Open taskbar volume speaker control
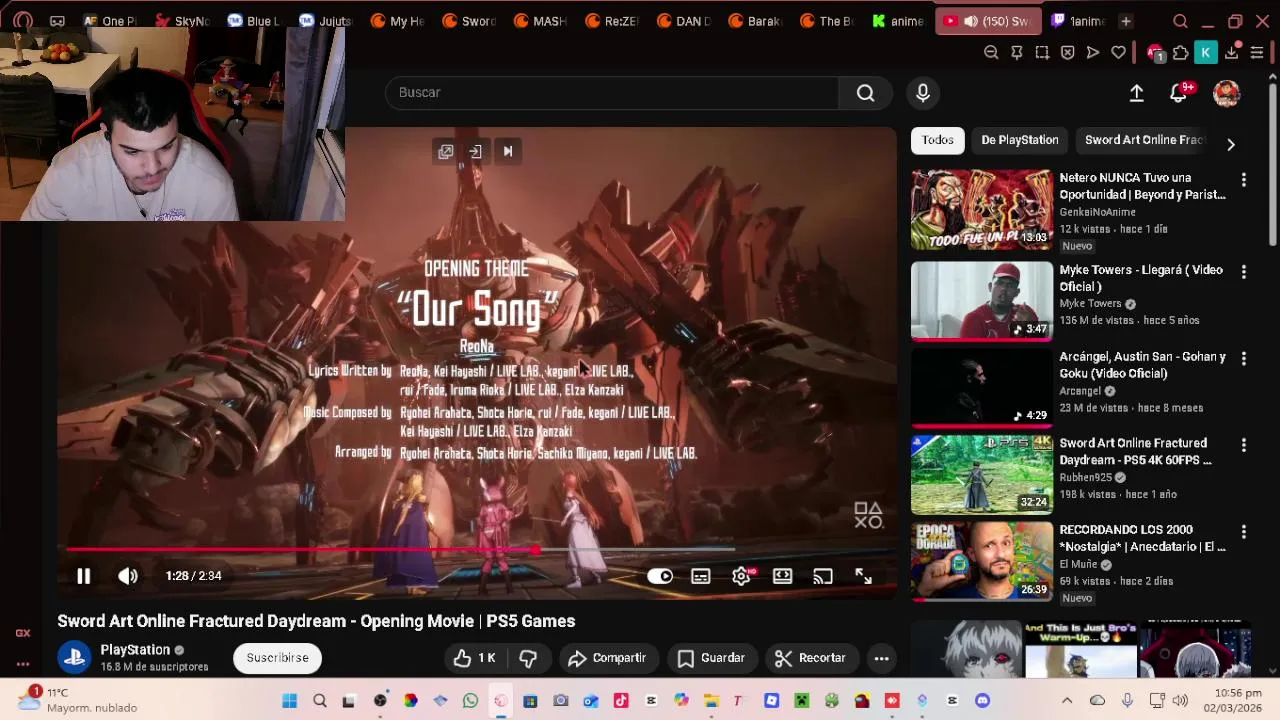This screenshot has width=1280, height=720. [1180, 701]
